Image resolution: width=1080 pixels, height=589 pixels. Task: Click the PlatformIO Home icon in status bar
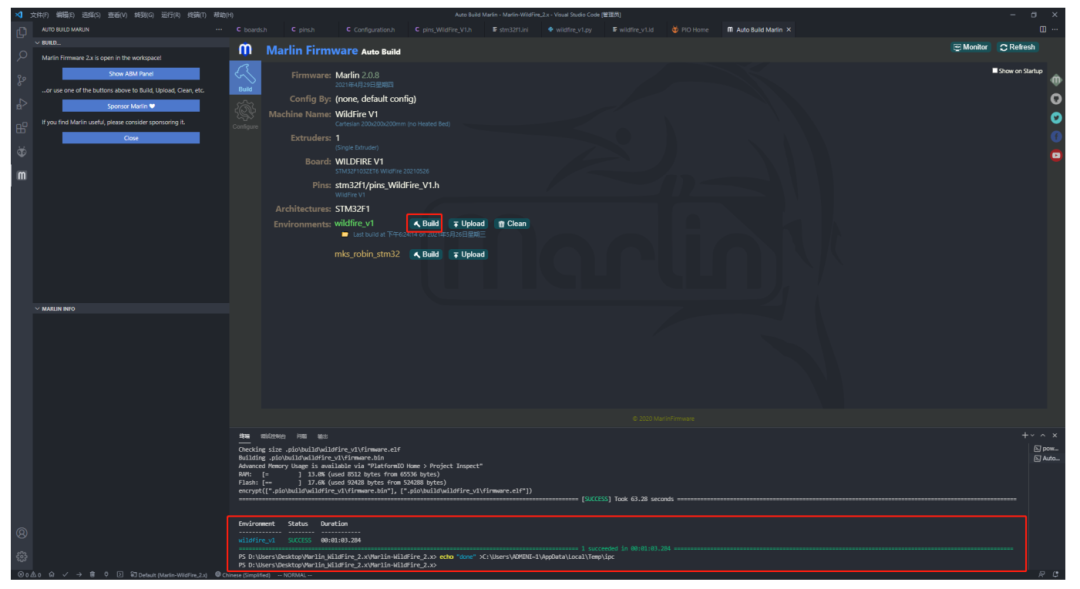(x=52, y=574)
